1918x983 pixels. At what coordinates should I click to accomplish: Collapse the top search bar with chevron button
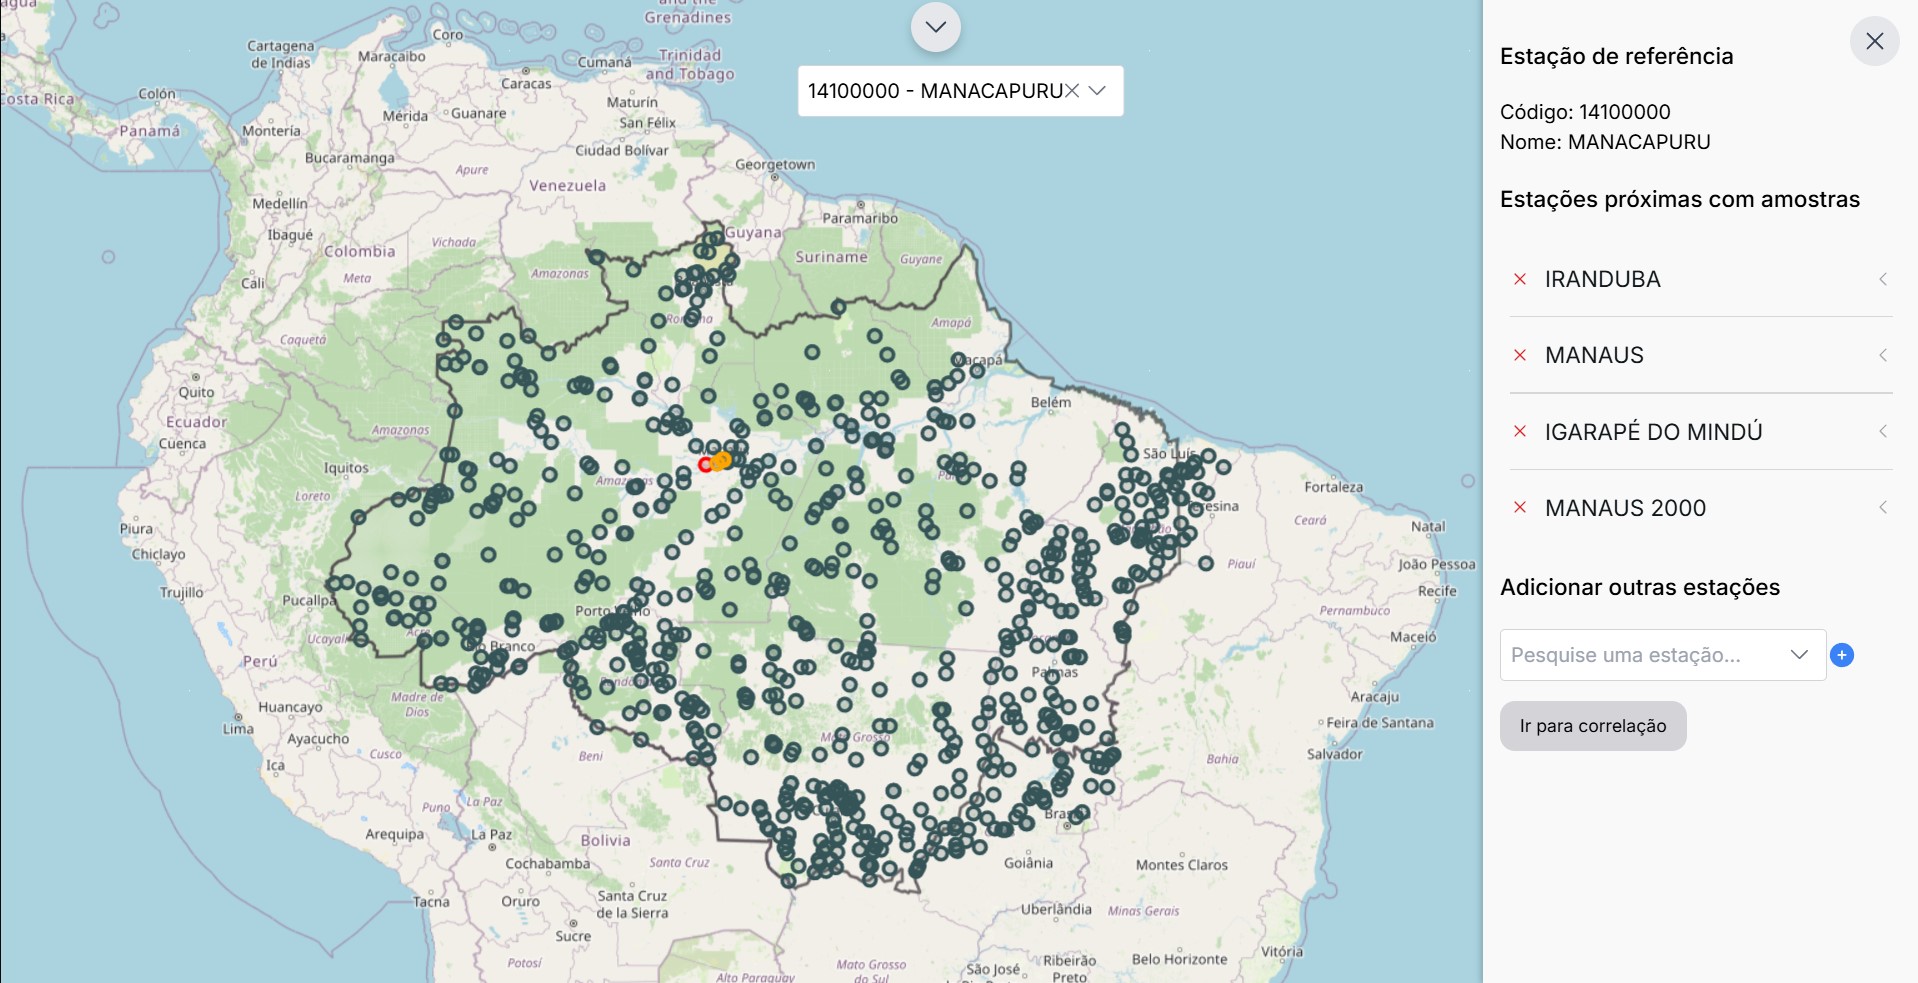click(935, 27)
